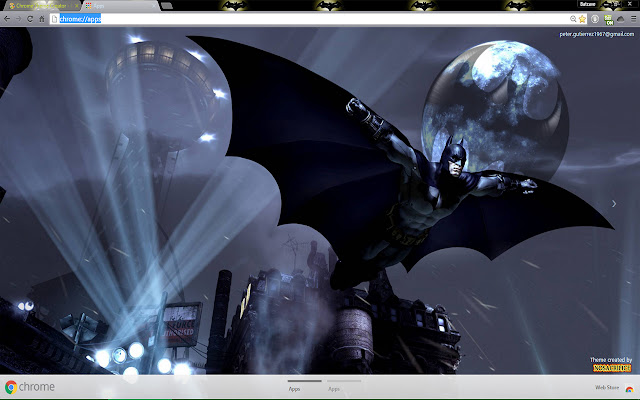Reload the current page
This screenshot has height=400, width=640.
[30, 19]
